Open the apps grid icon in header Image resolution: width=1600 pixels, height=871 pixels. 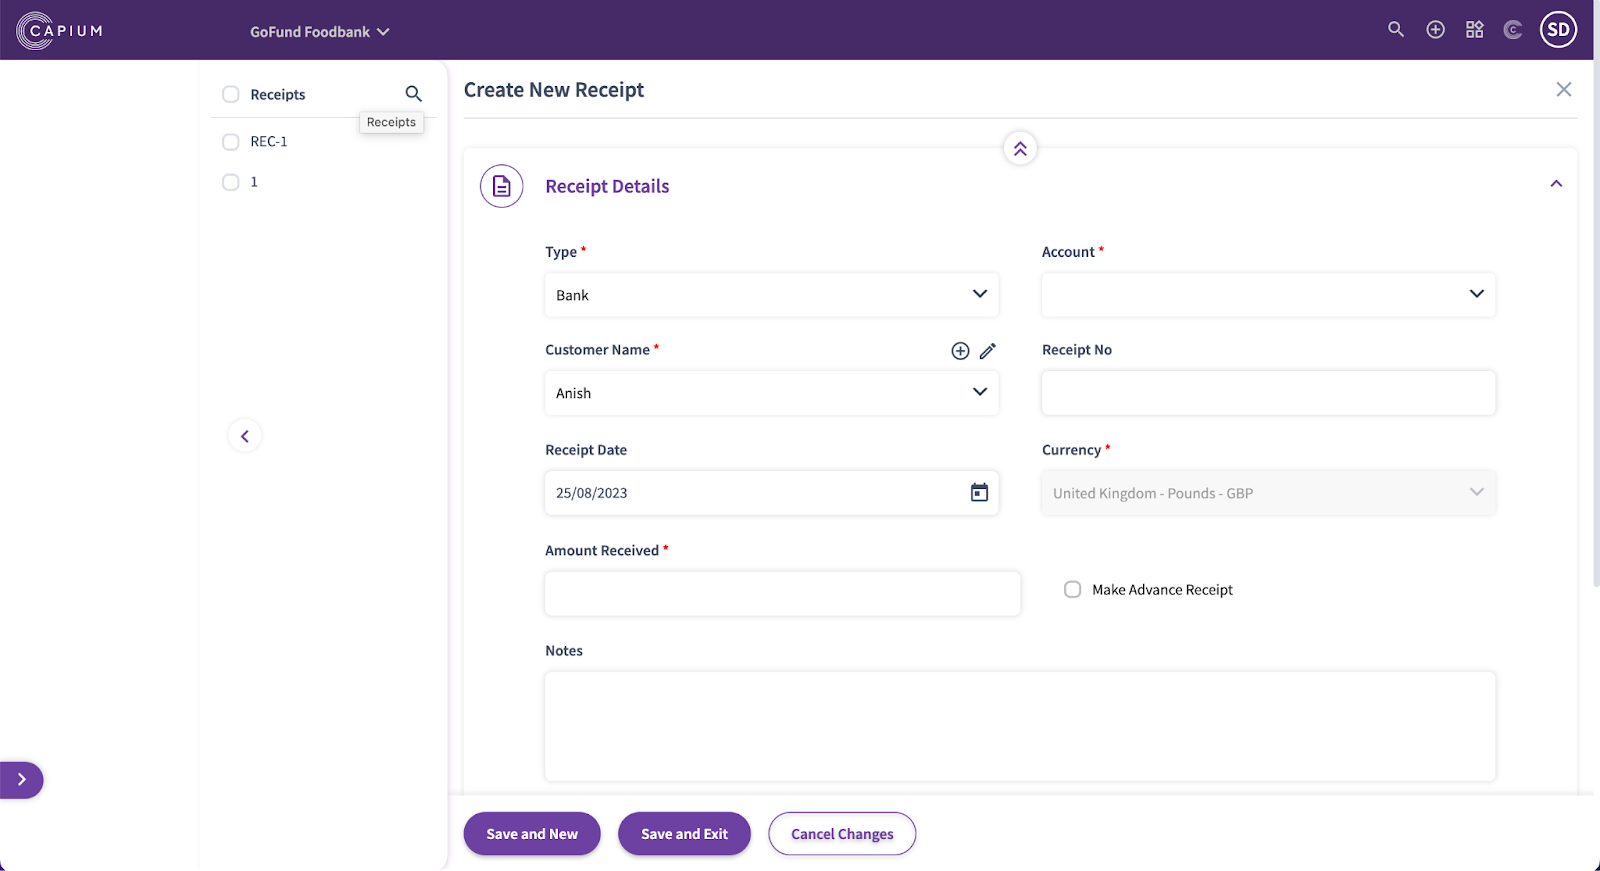click(x=1474, y=30)
